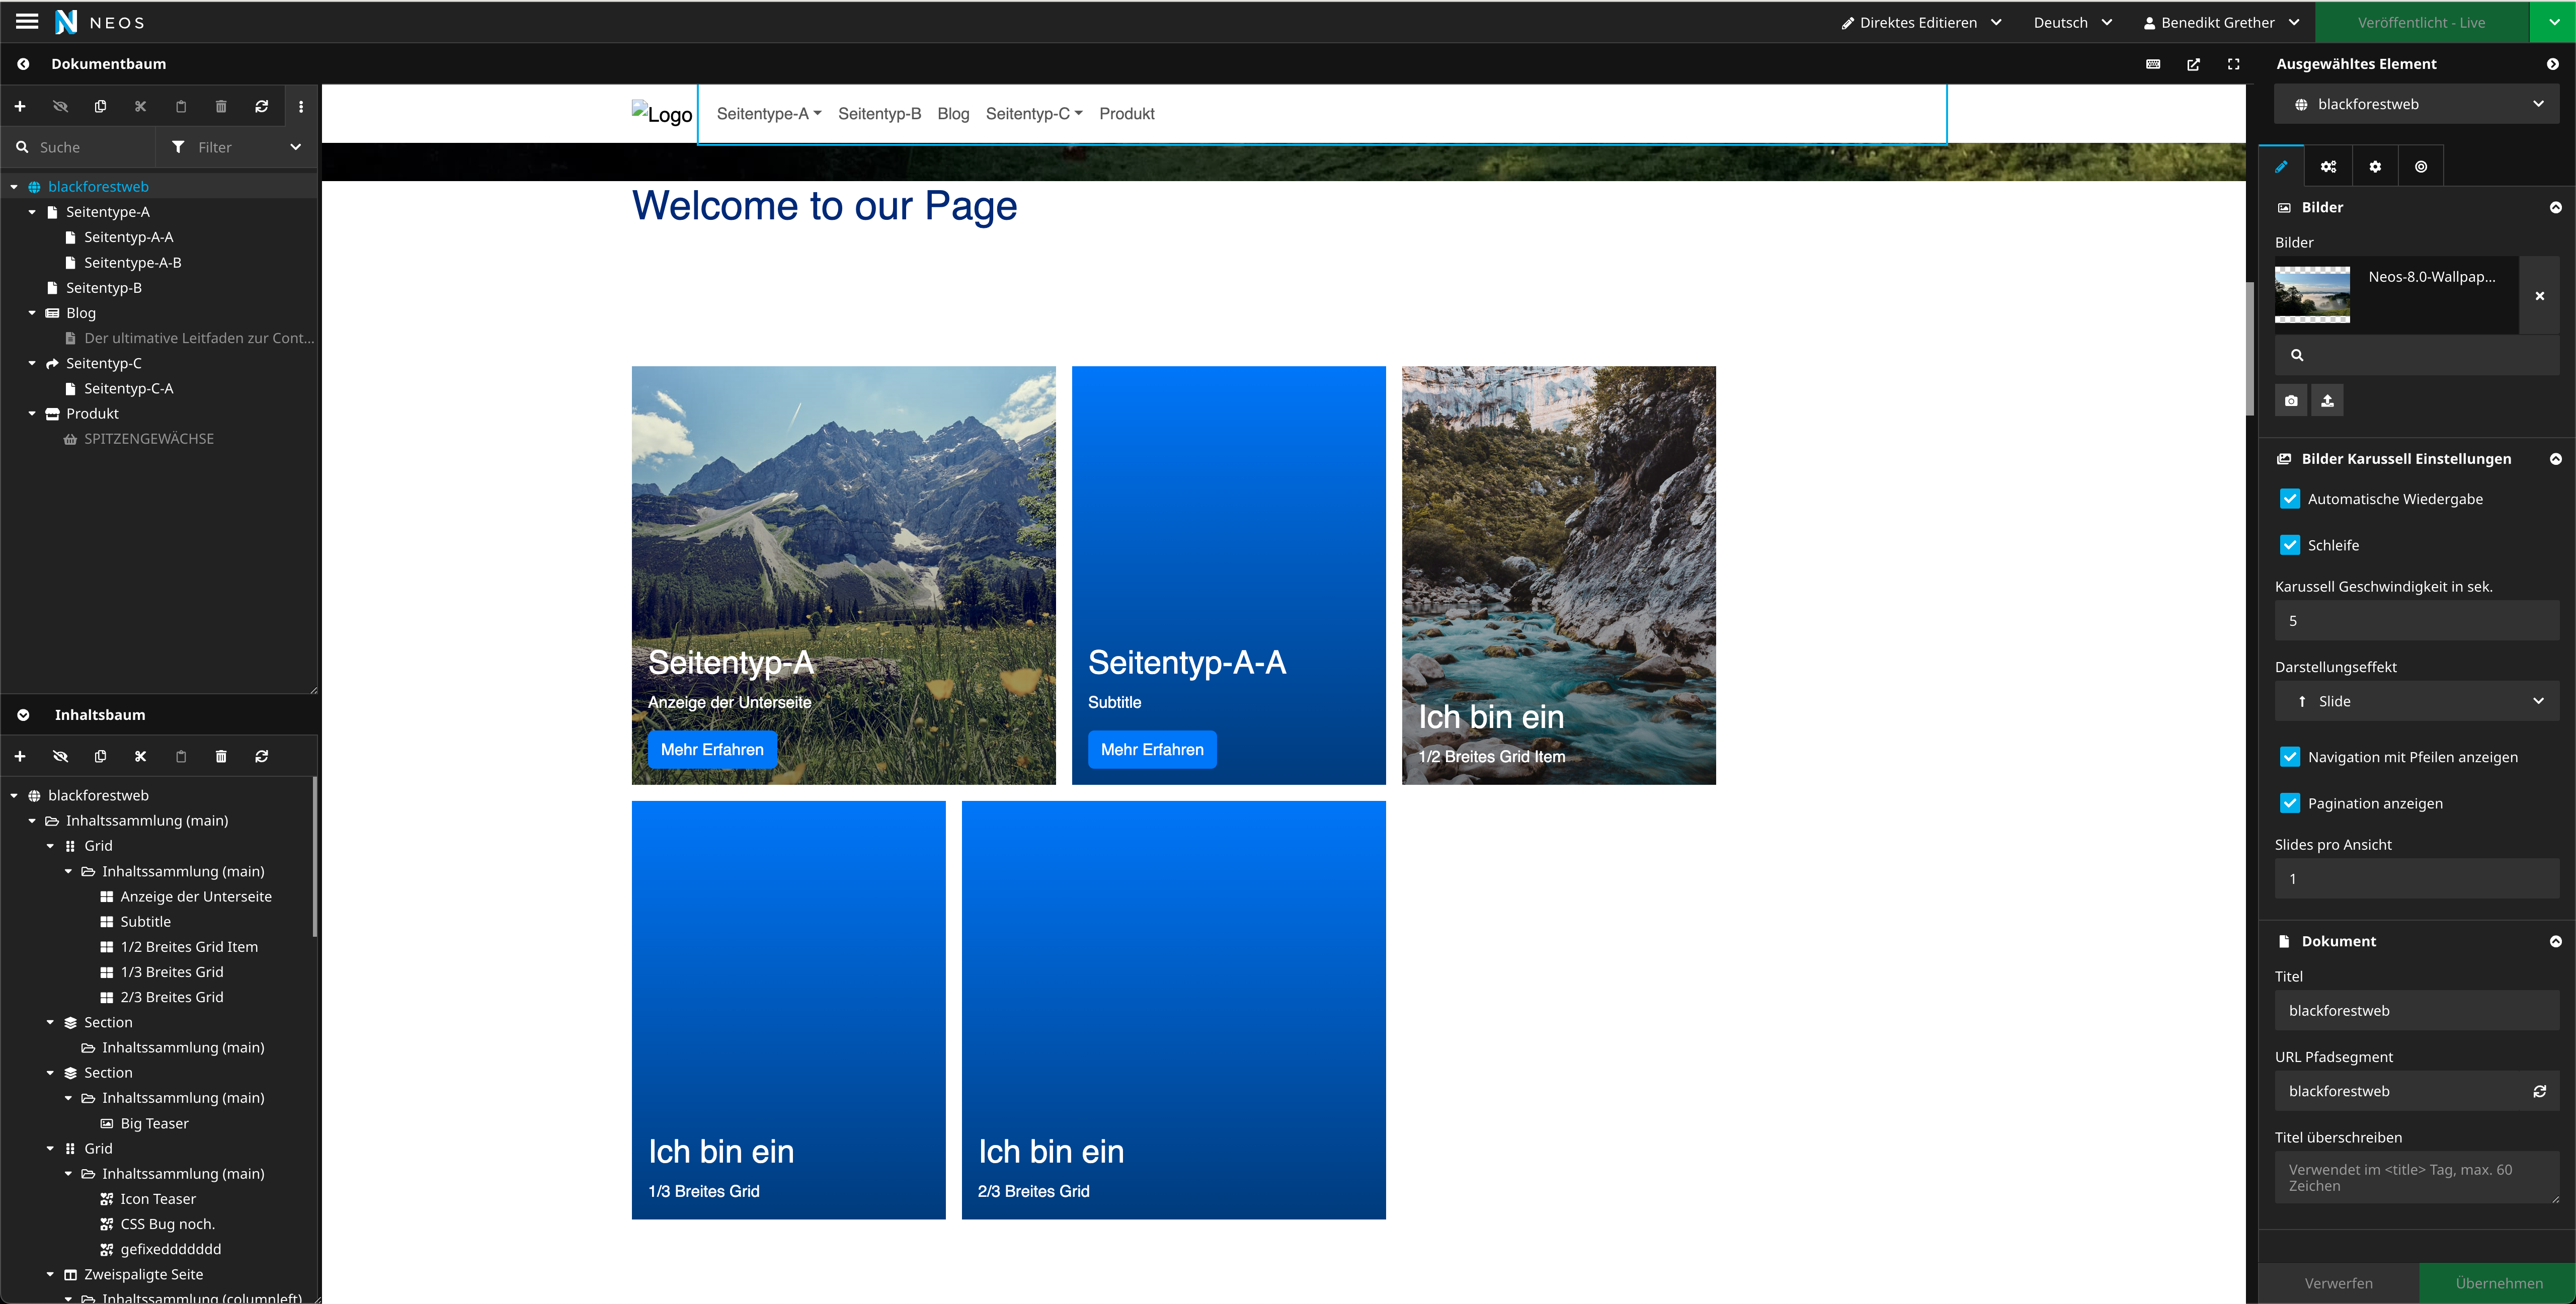Disable Pagination anzeigen checkbox

(x=2289, y=803)
